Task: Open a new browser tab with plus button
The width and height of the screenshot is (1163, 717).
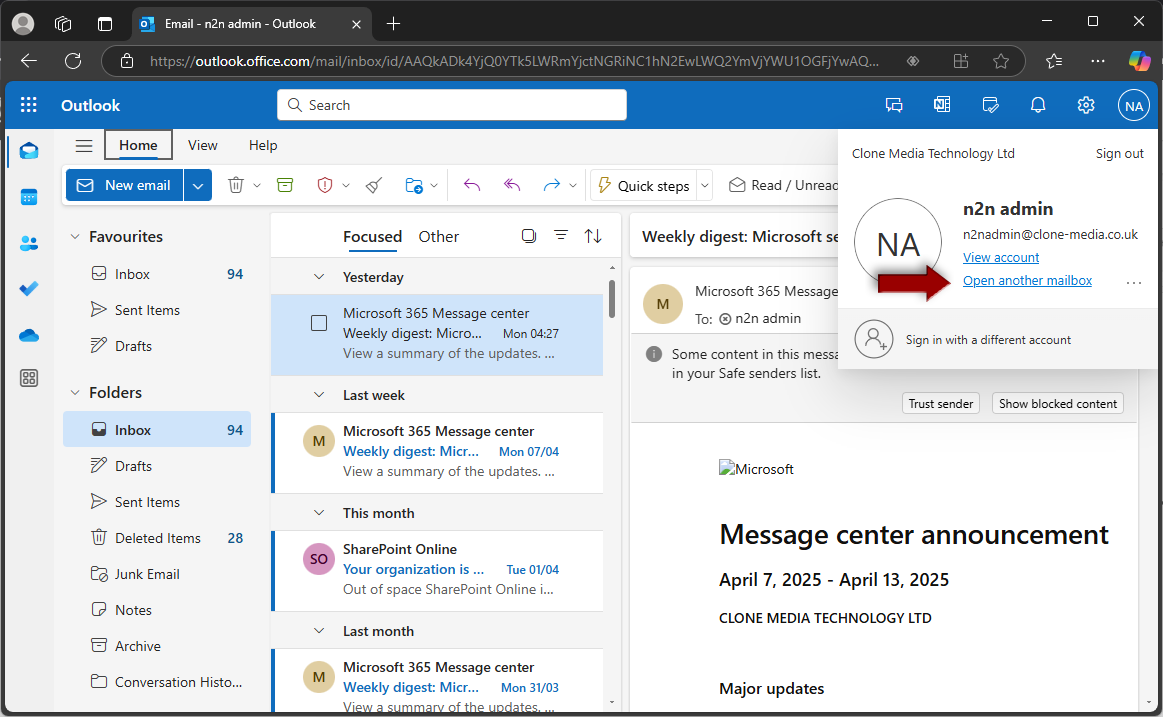Action: (393, 24)
